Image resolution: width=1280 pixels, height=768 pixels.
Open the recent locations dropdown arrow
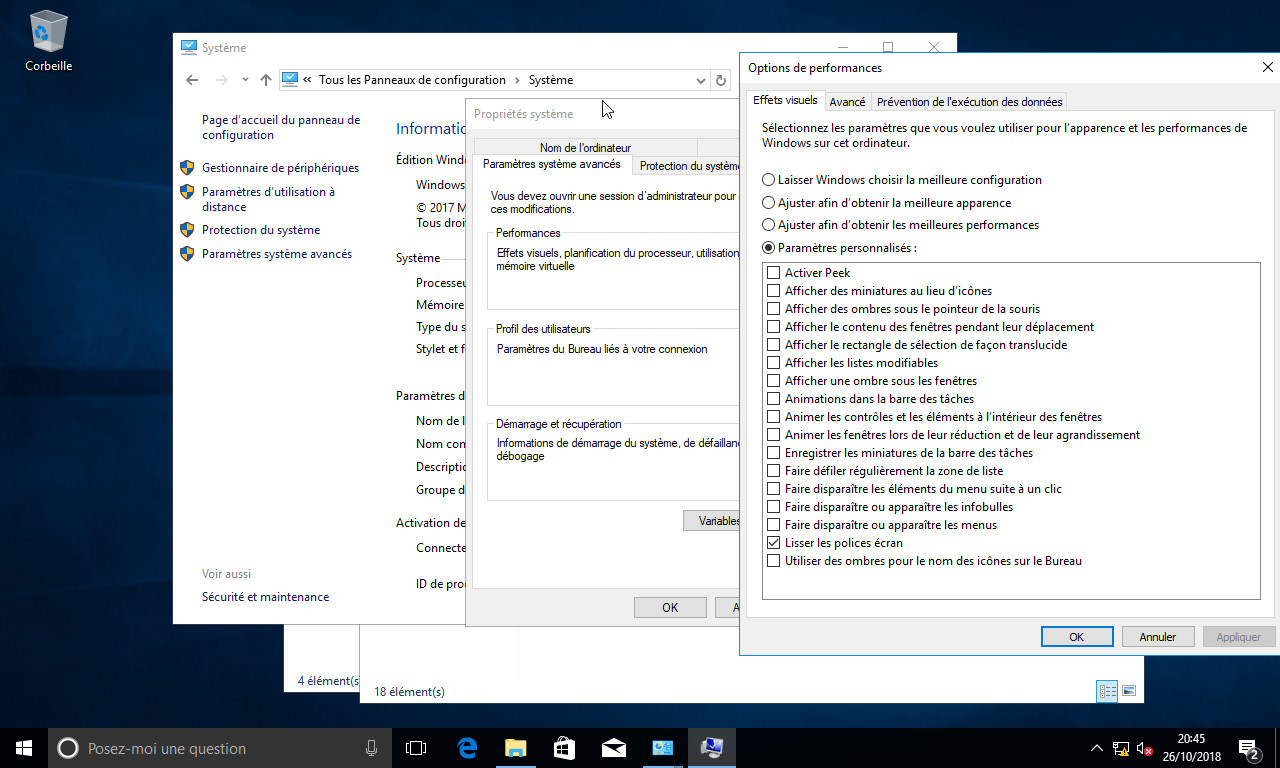[x=245, y=80]
